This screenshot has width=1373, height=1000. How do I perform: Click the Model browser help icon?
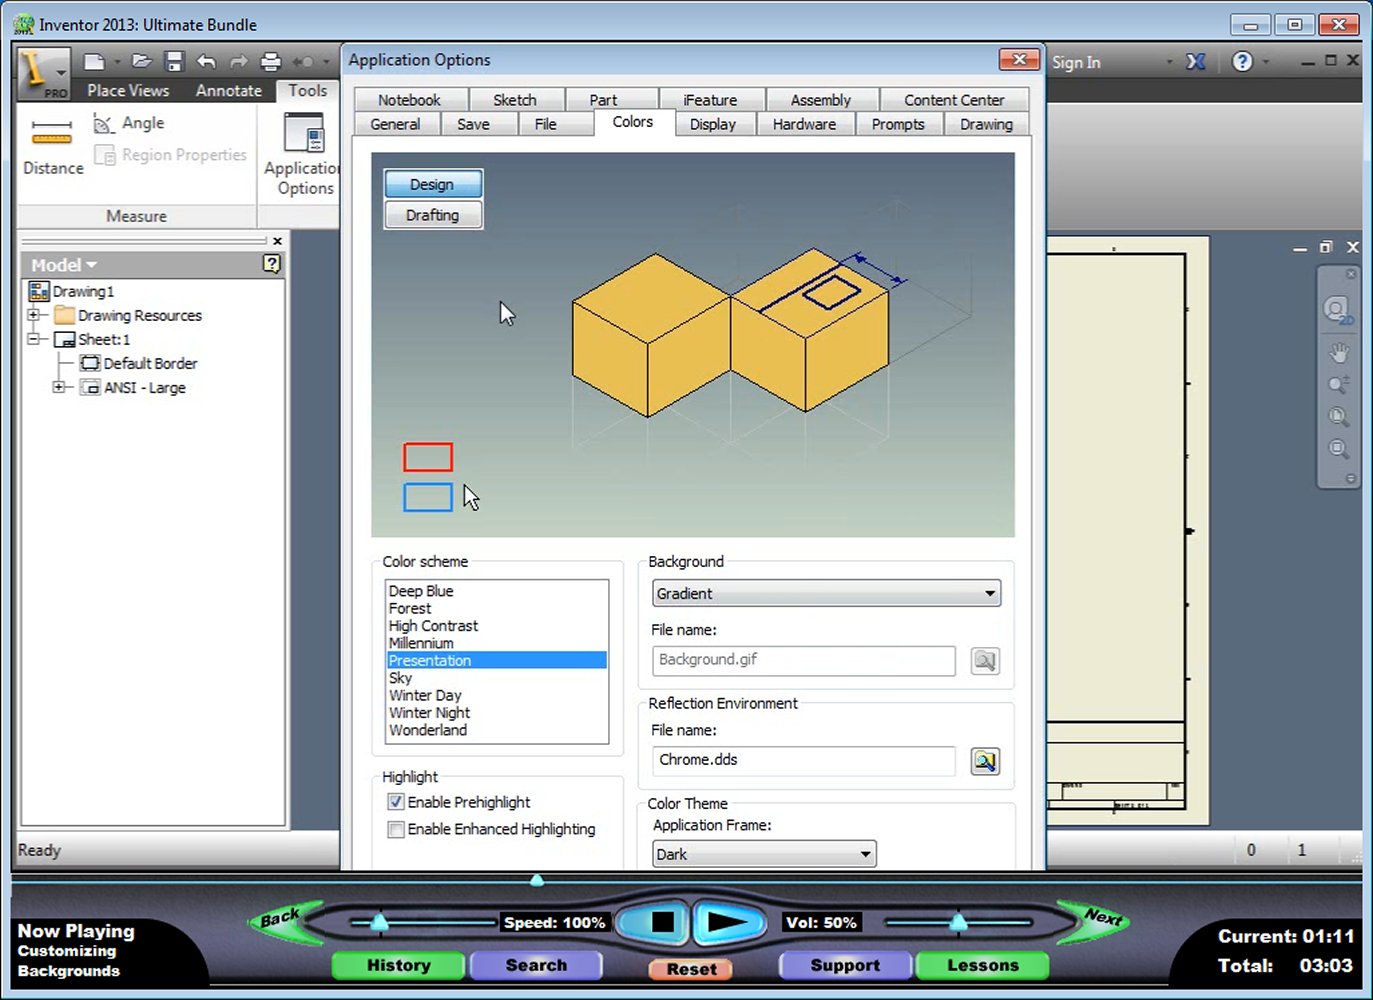pos(271,264)
